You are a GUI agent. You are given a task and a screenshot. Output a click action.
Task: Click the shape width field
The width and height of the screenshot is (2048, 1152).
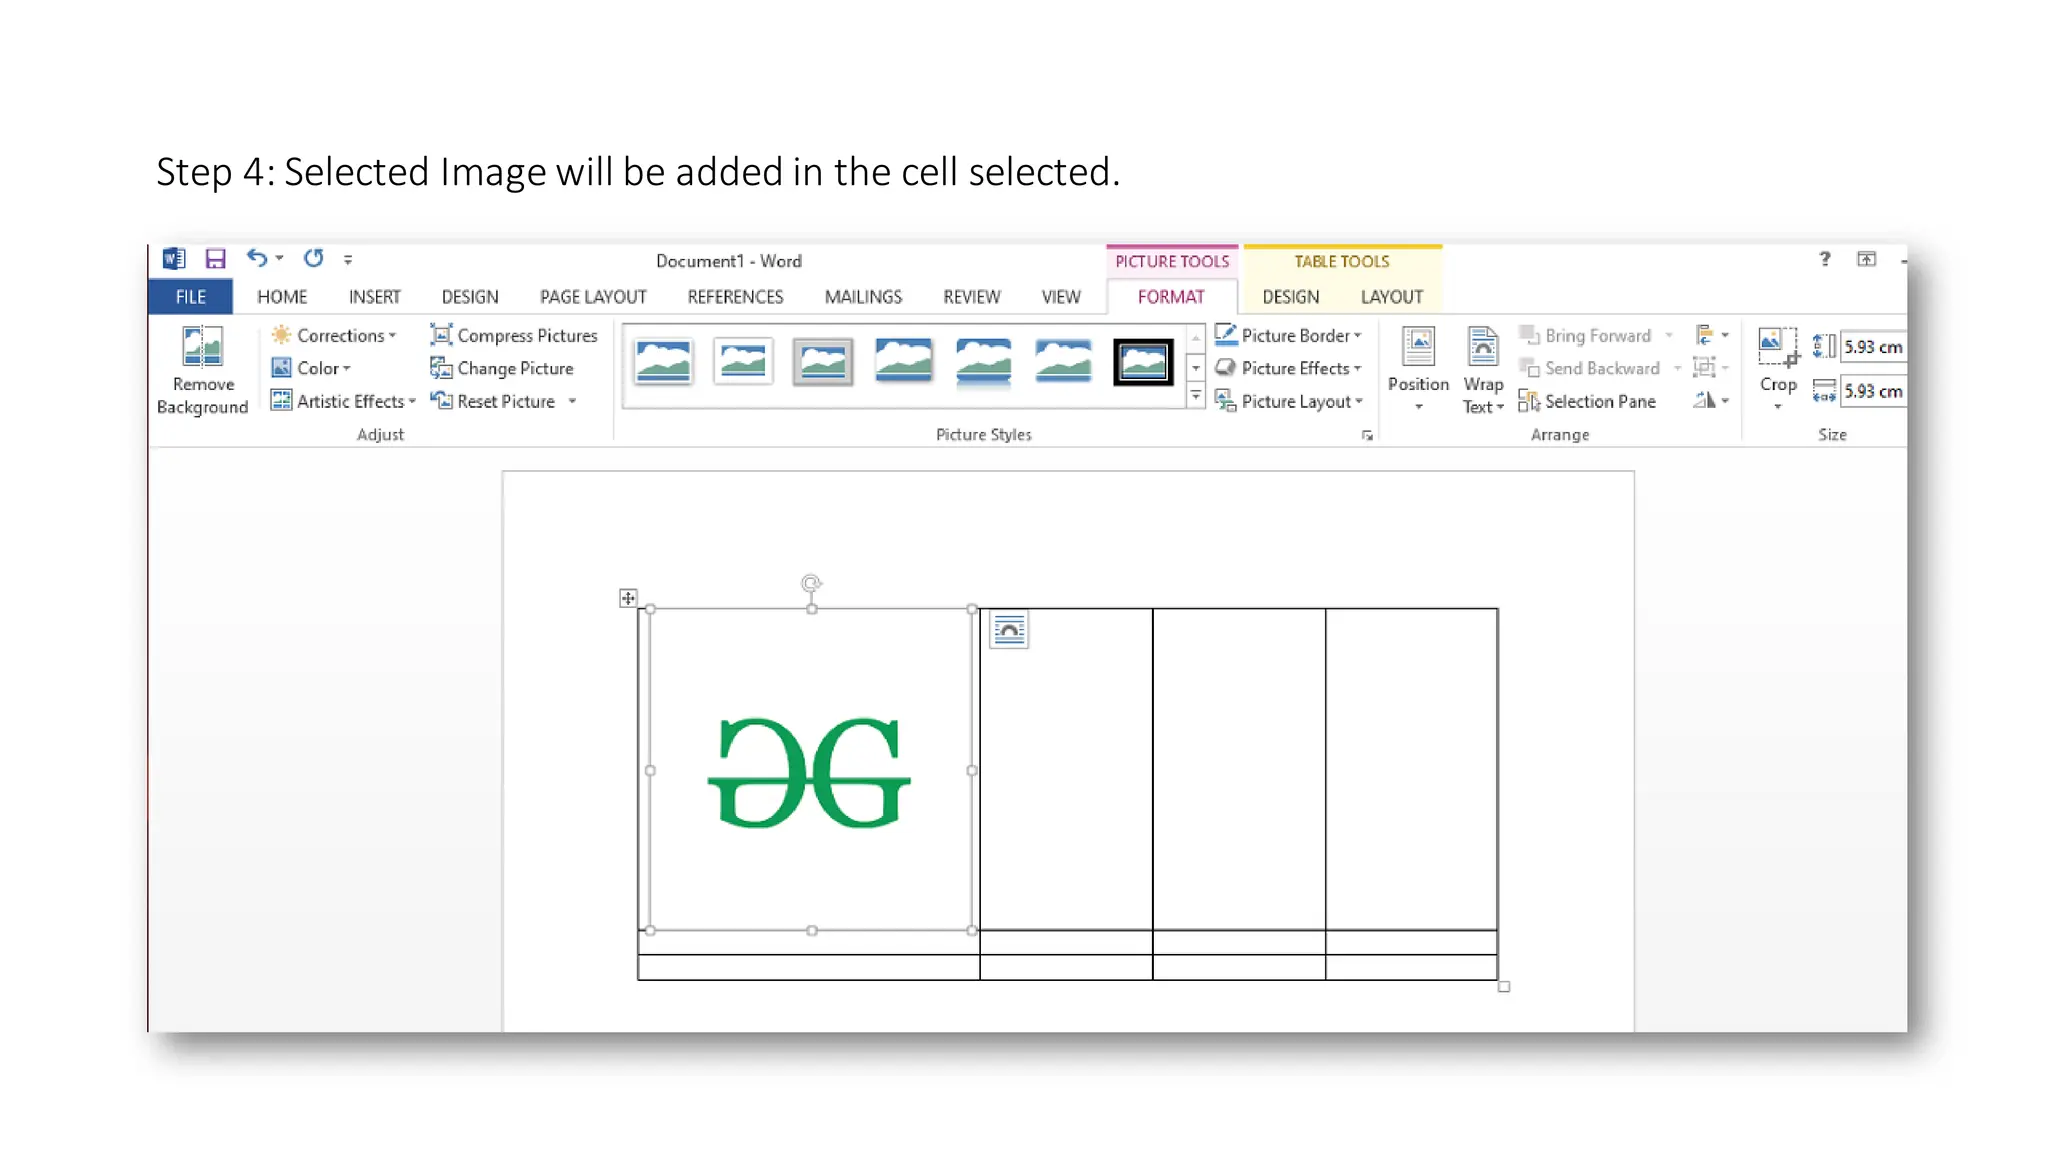click(1872, 391)
